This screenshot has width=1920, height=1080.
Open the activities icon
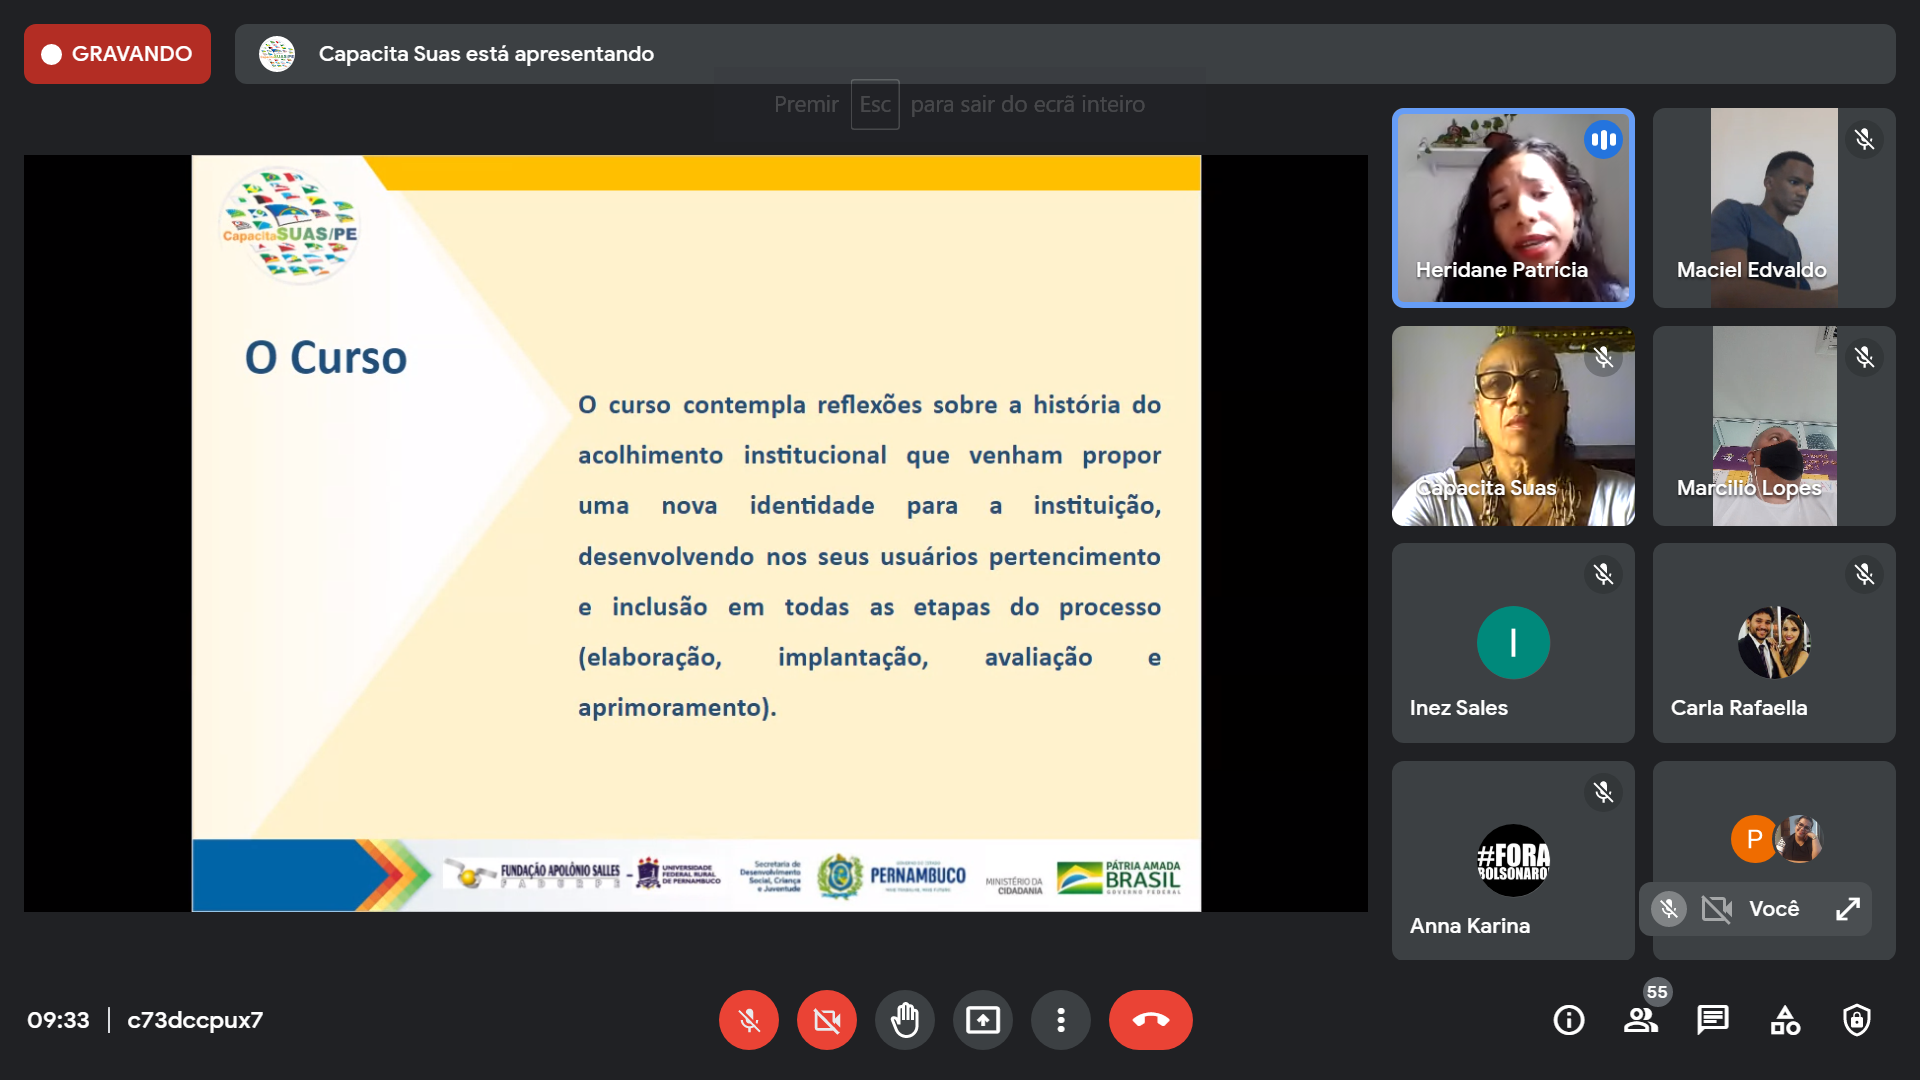click(x=1784, y=1020)
